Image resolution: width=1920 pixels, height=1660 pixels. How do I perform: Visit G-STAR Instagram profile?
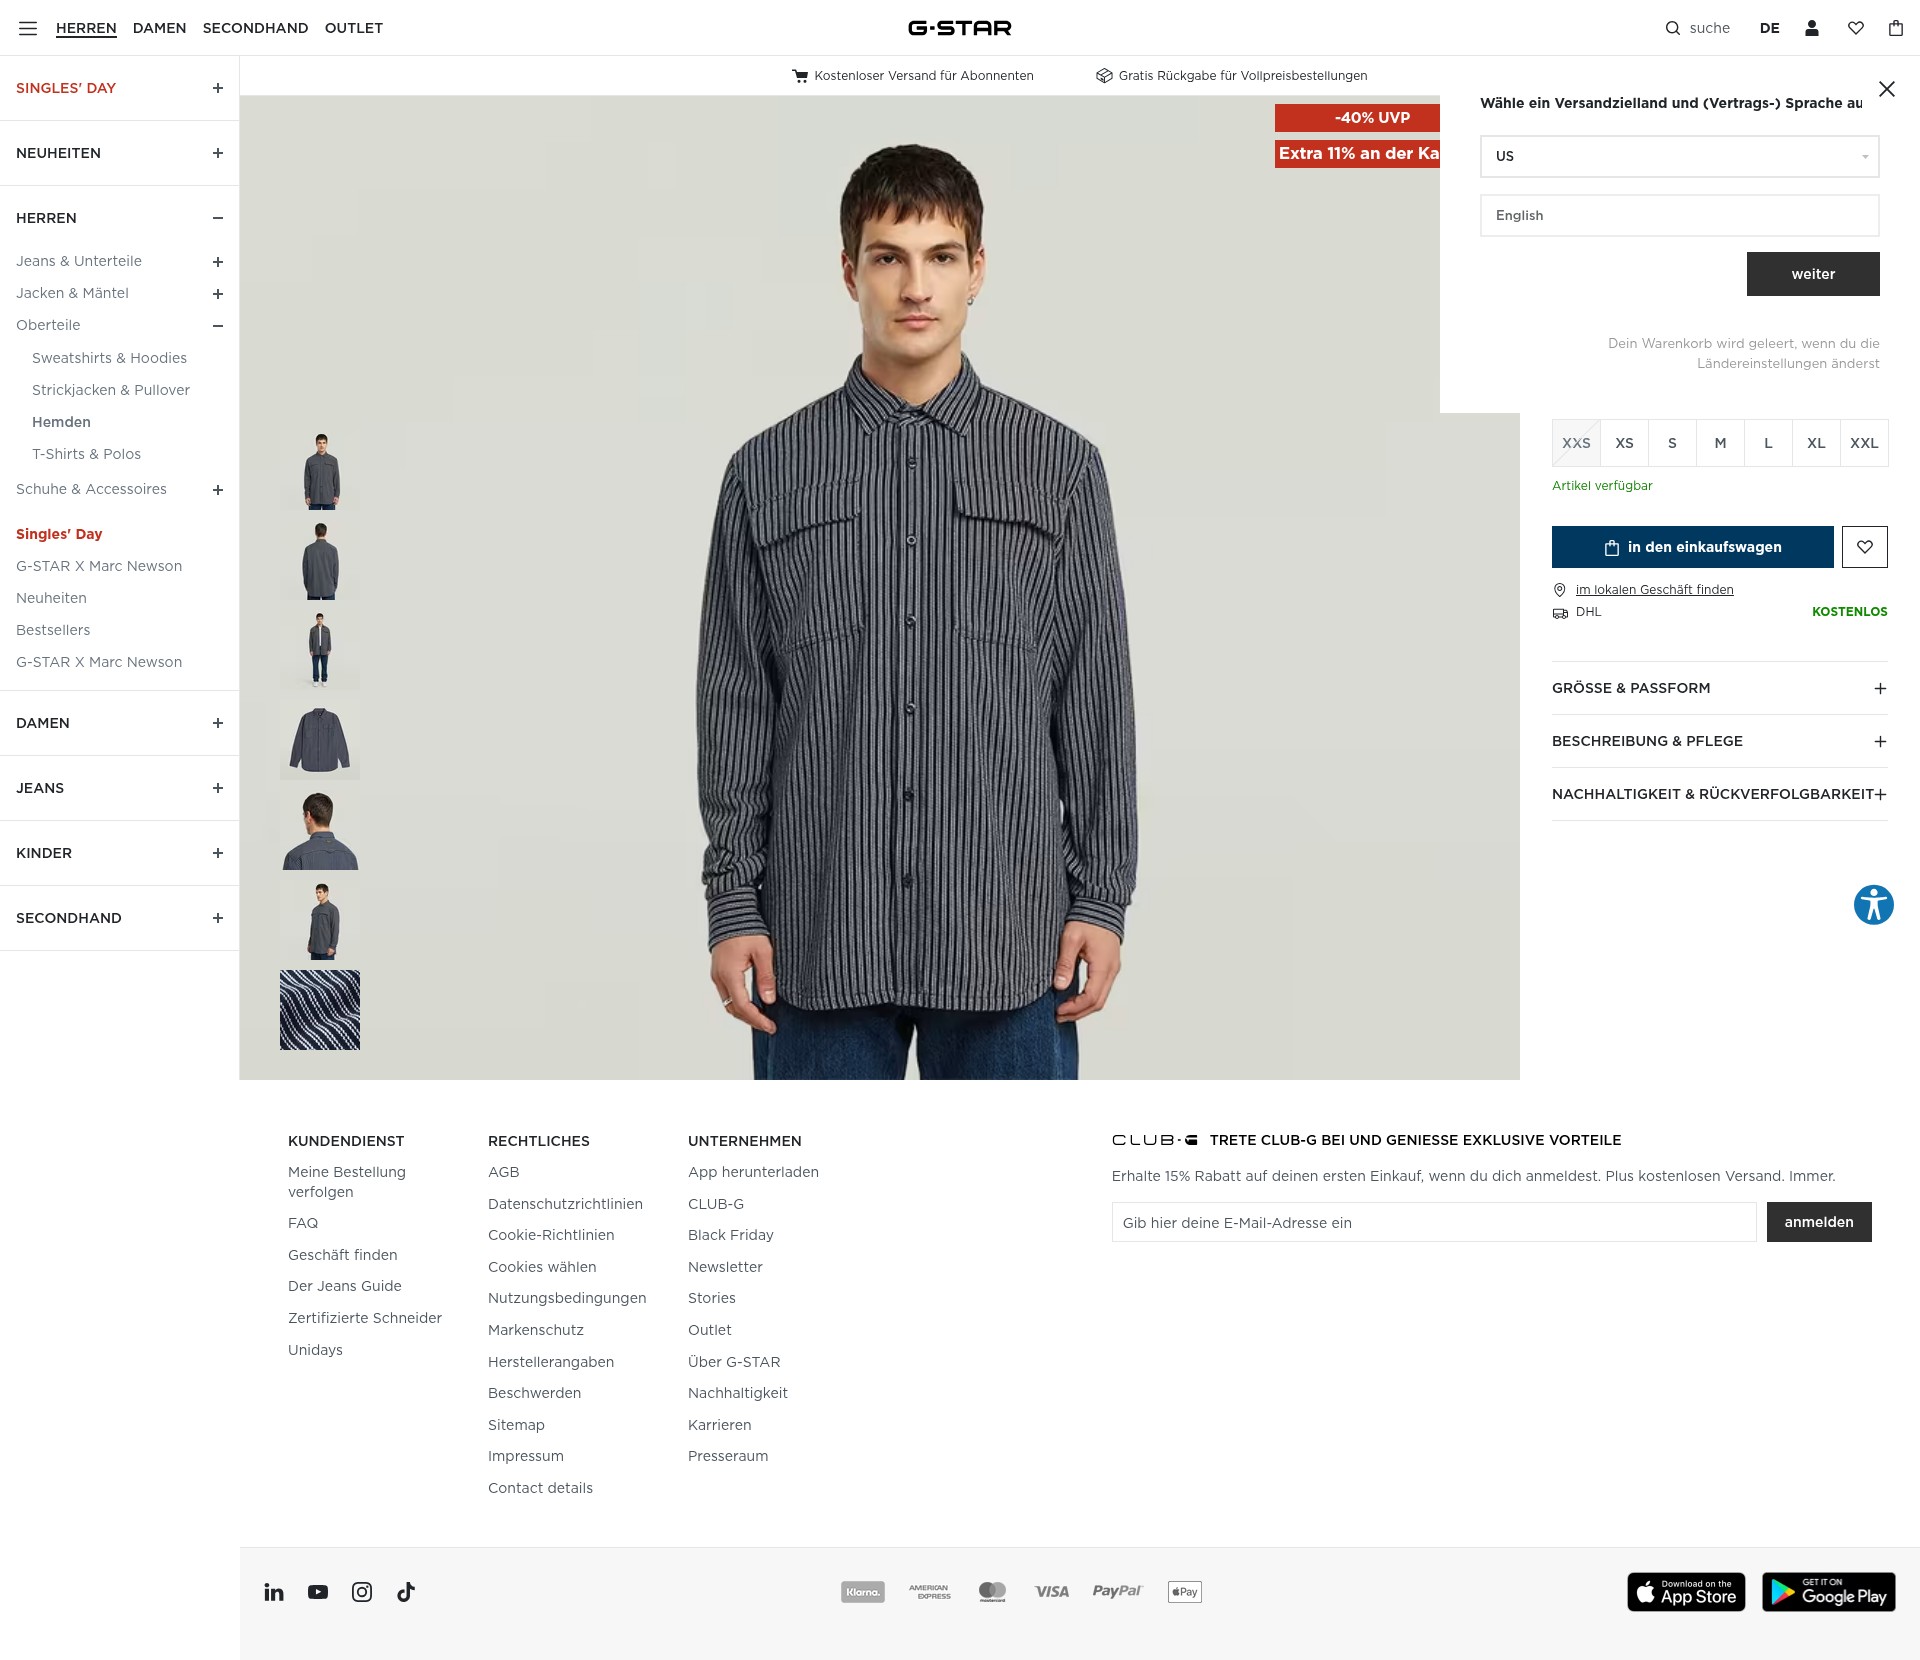click(362, 1592)
